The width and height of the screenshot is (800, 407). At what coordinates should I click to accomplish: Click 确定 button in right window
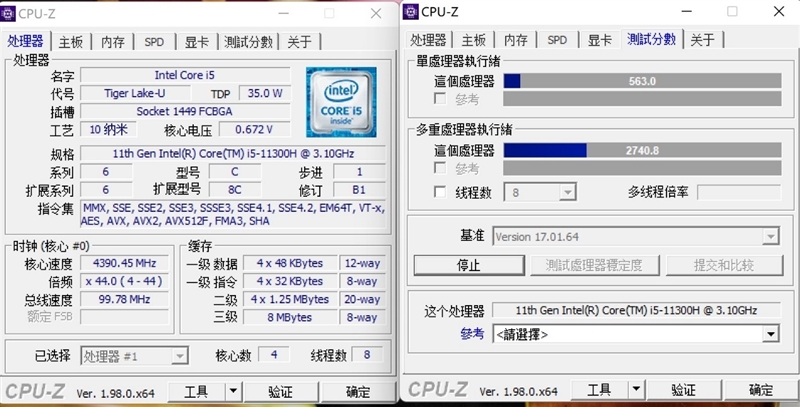(x=761, y=390)
